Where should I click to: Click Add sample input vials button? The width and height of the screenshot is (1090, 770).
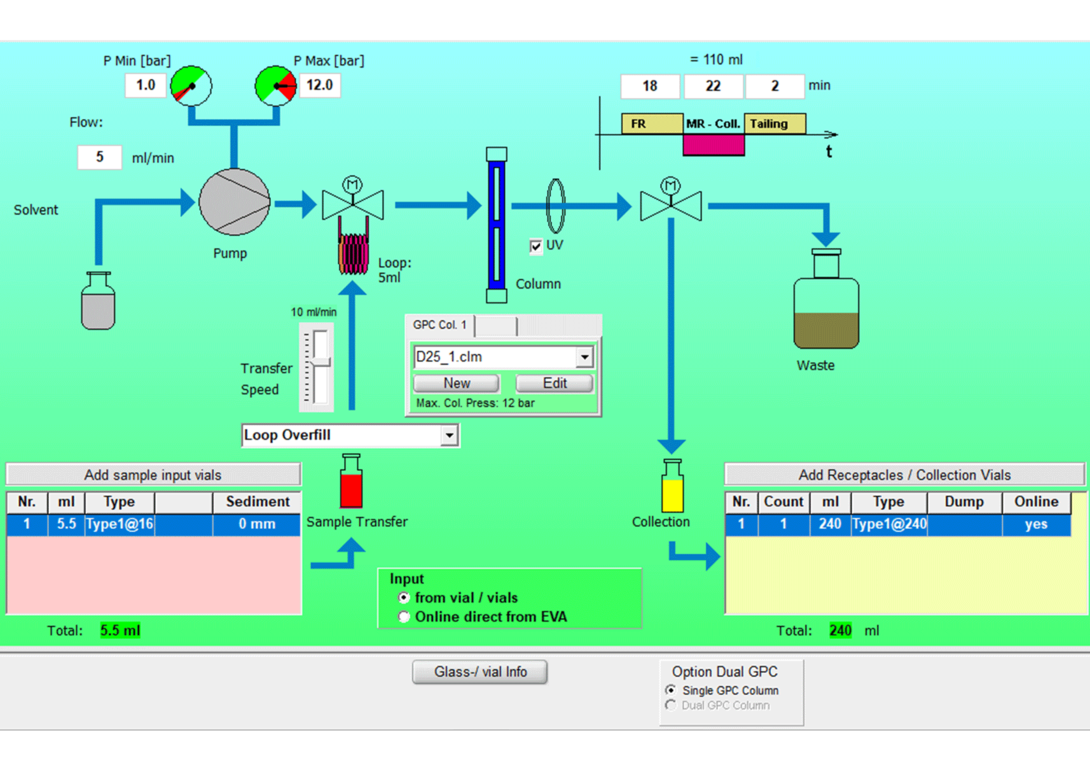click(153, 475)
